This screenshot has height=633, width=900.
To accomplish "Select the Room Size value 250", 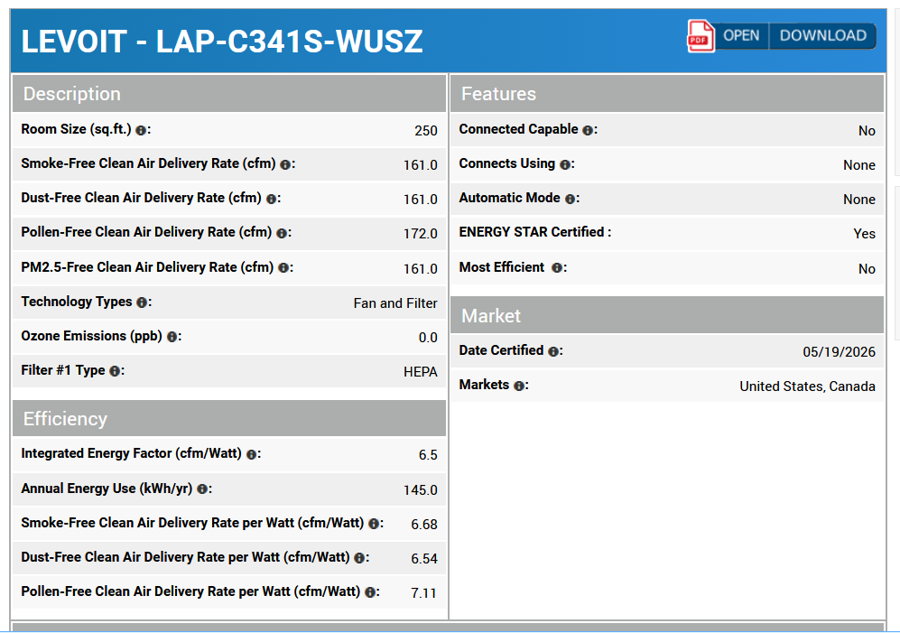I will (x=426, y=131).
